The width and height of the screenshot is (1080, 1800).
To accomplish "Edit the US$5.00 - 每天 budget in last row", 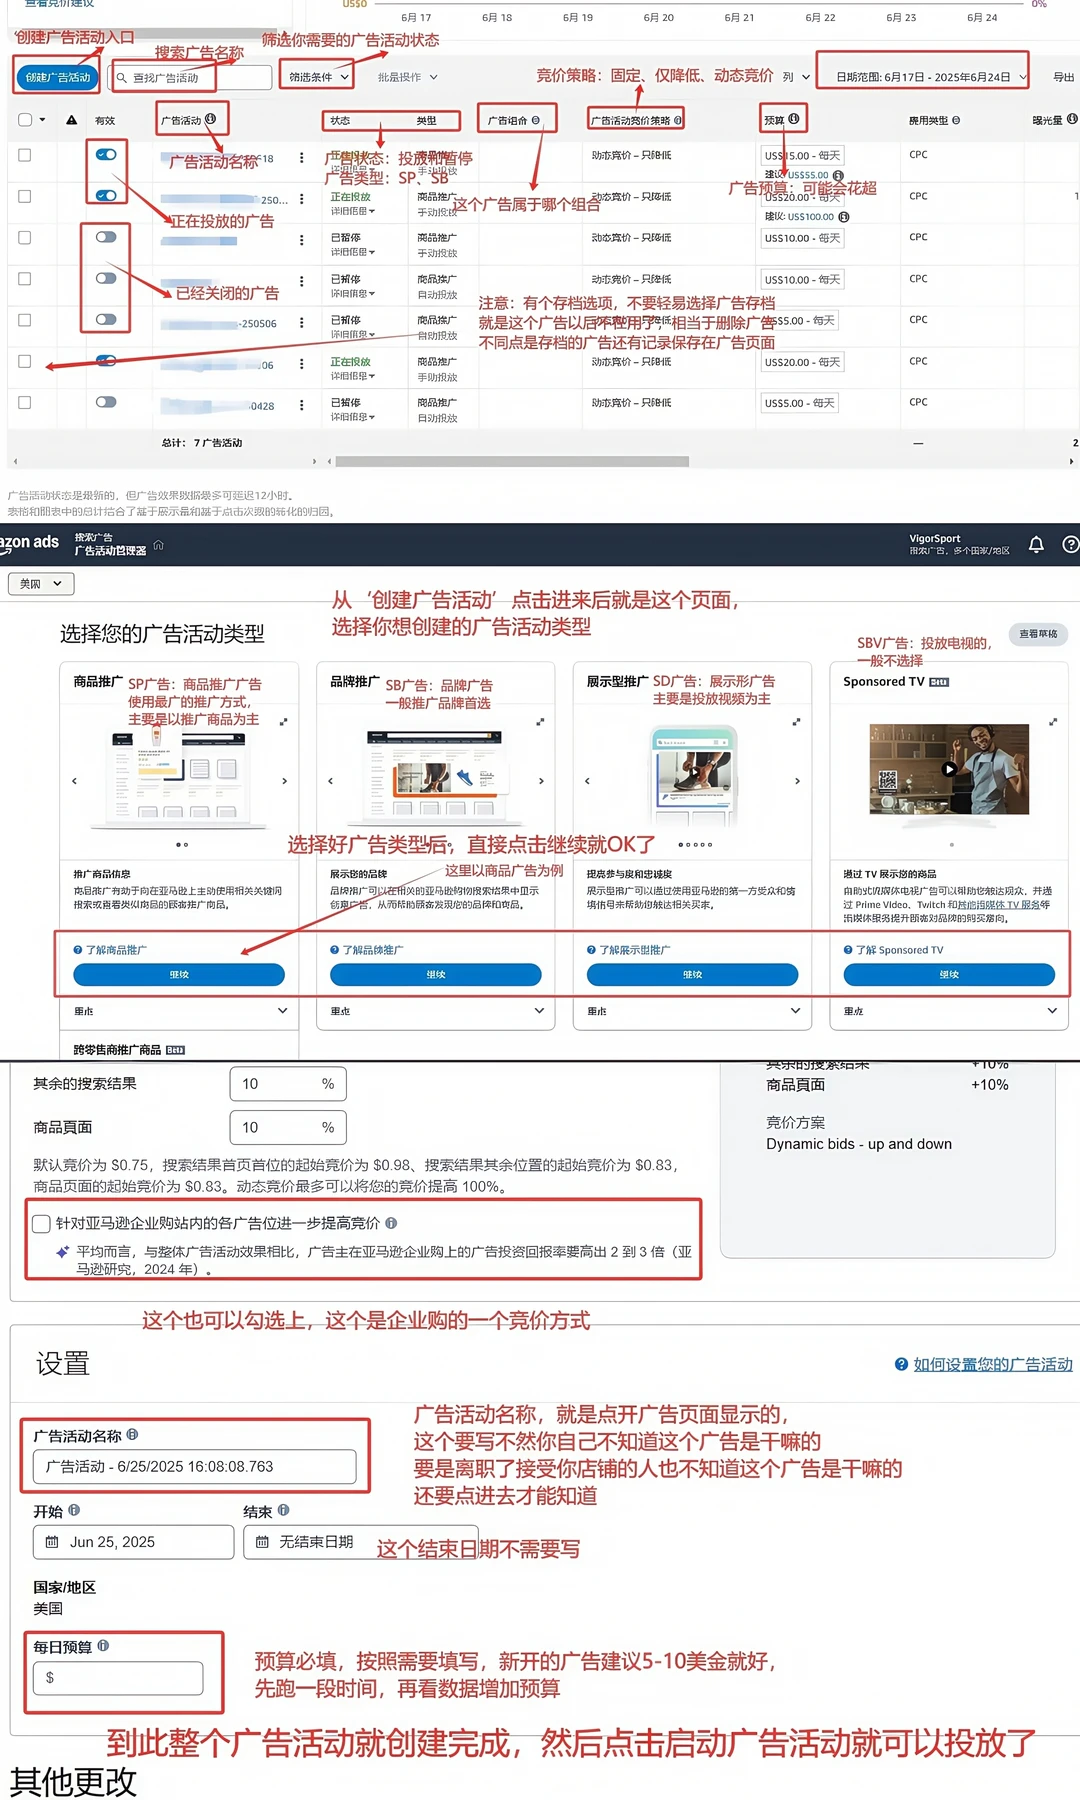I will click(x=798, y=403).
